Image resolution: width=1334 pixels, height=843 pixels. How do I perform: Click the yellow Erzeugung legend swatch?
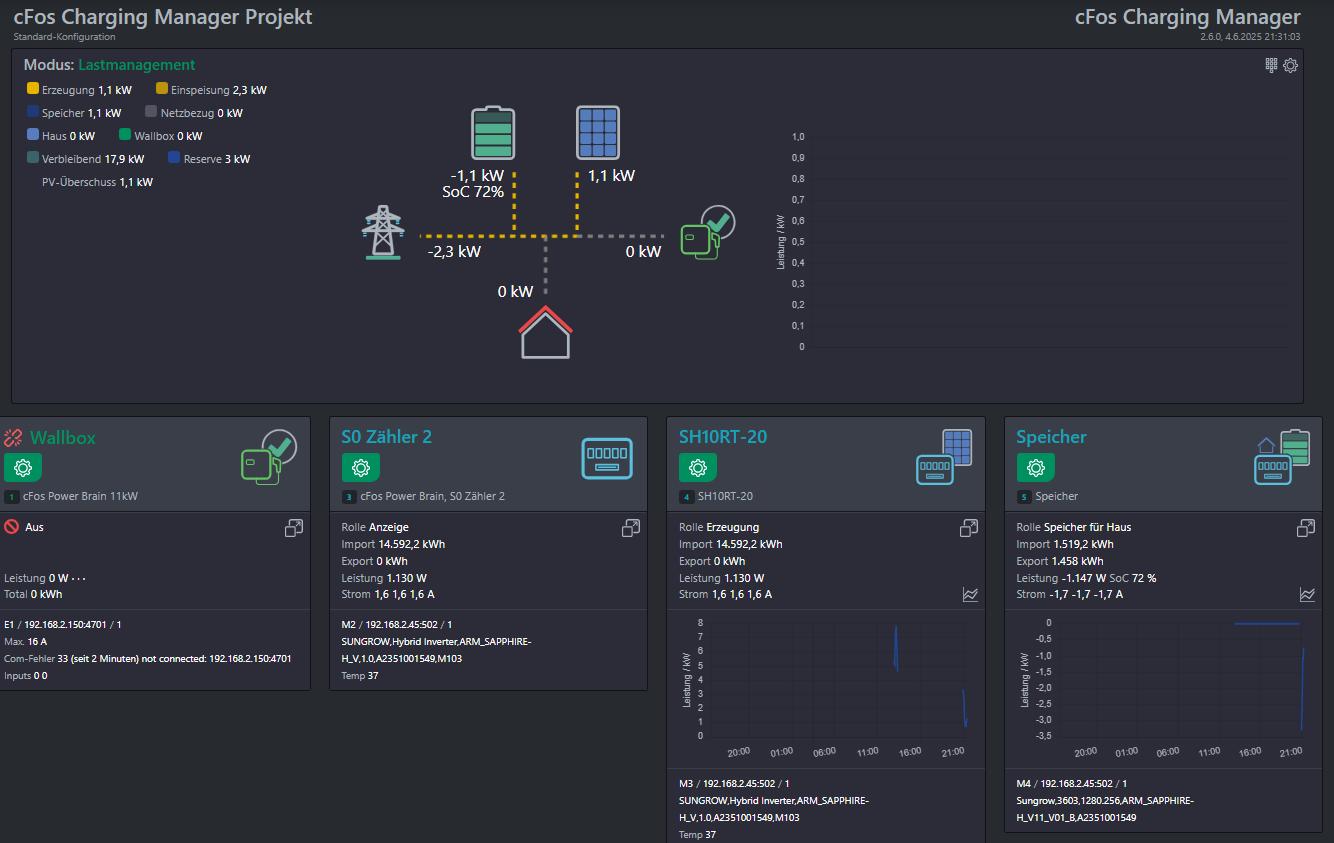33,89
